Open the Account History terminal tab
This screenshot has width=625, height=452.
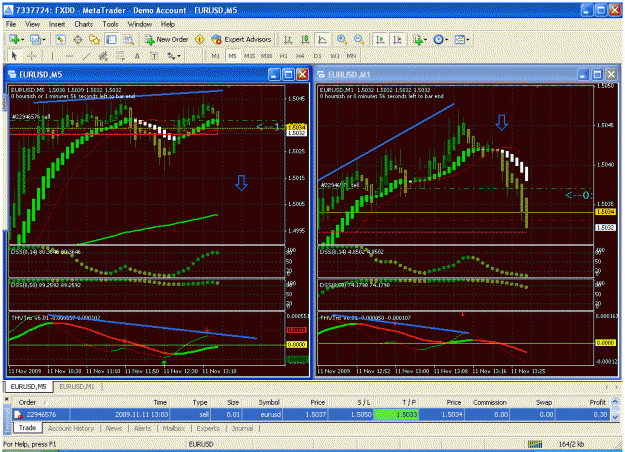pos(71,428)
